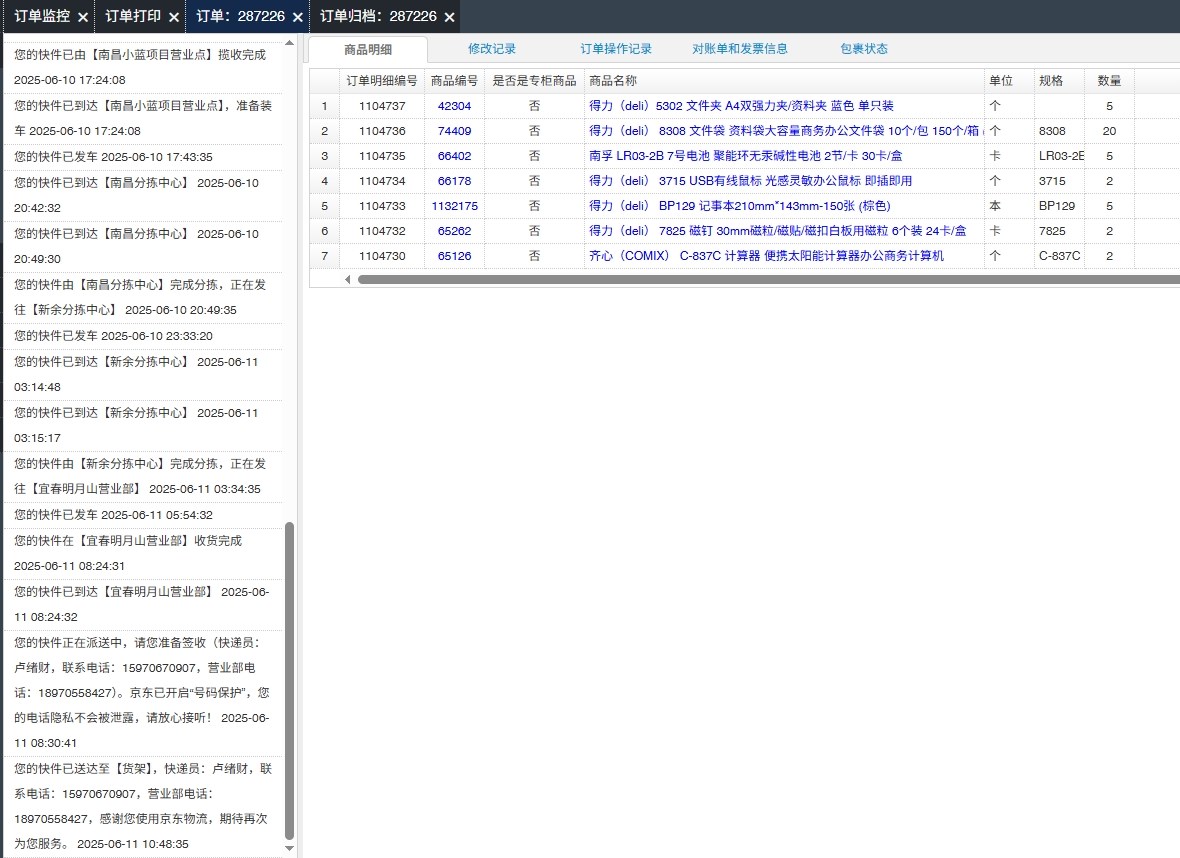Screen dimensions: 1180x858
Task: Switch to the 订单监控 tab
Action: point(42,16)
